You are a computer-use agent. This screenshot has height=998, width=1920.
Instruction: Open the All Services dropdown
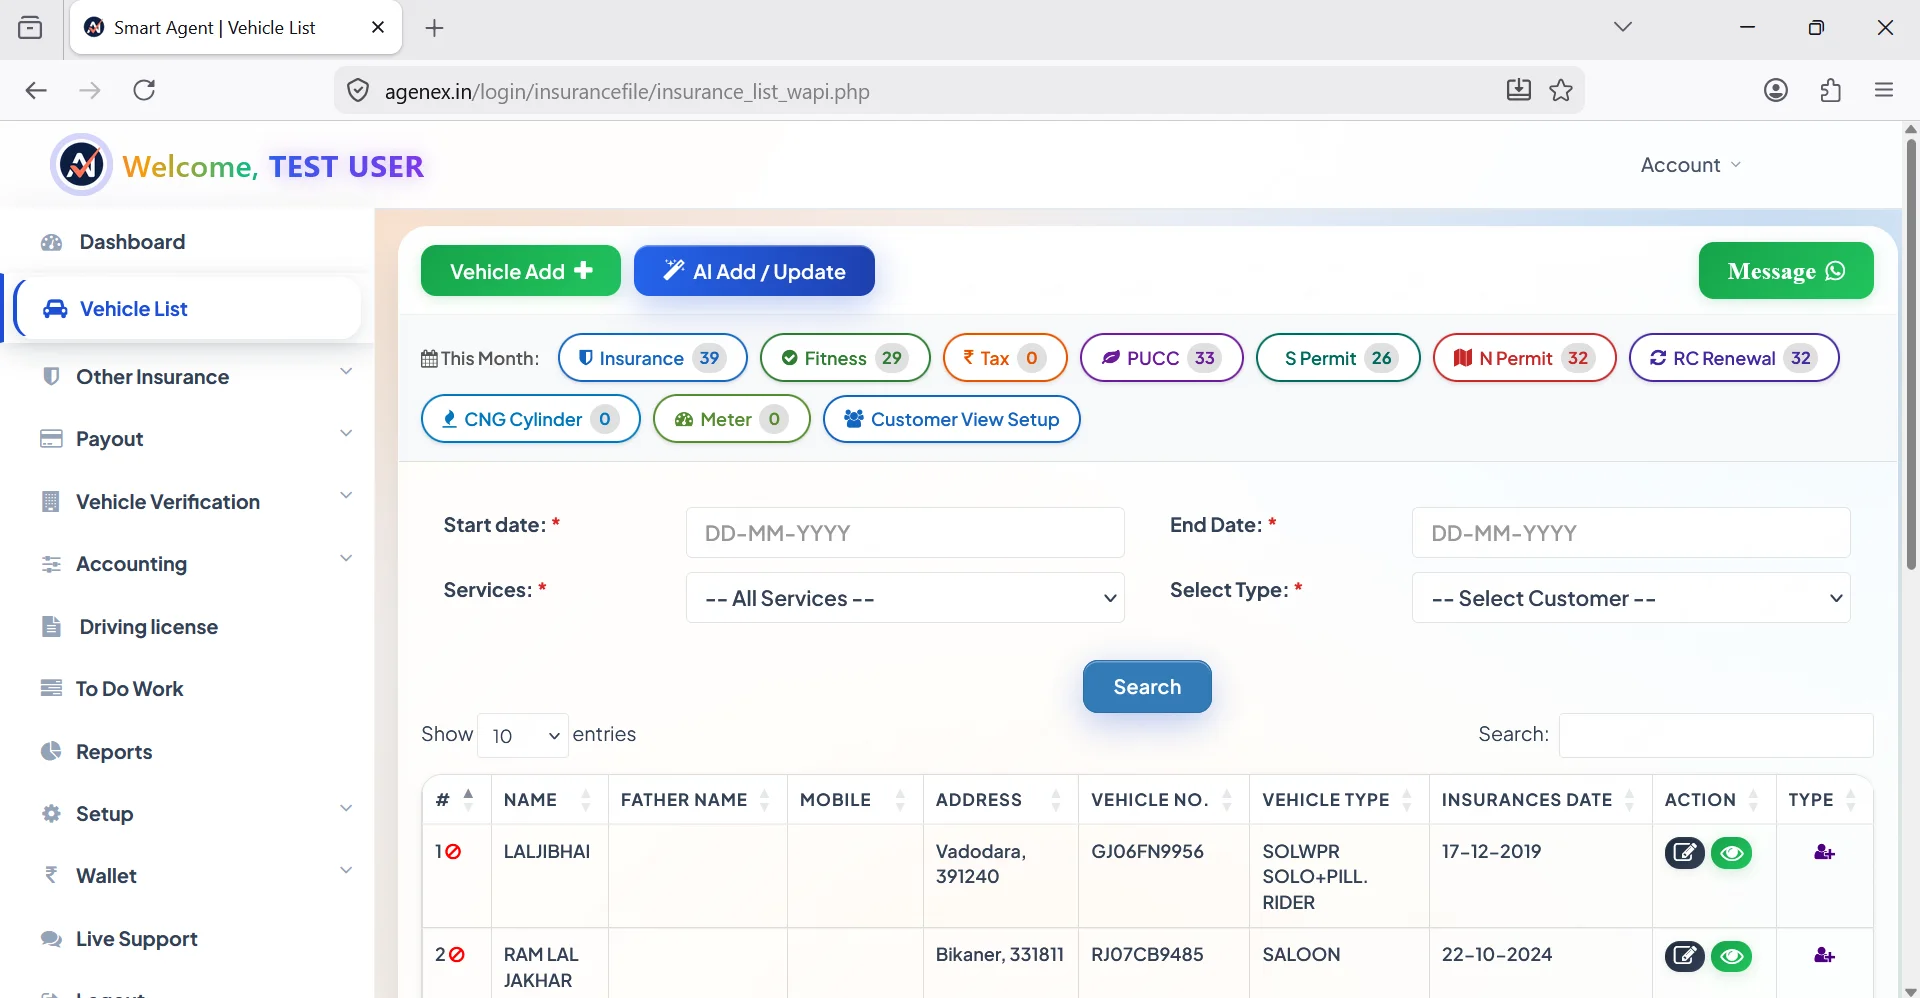coord(905,598)
